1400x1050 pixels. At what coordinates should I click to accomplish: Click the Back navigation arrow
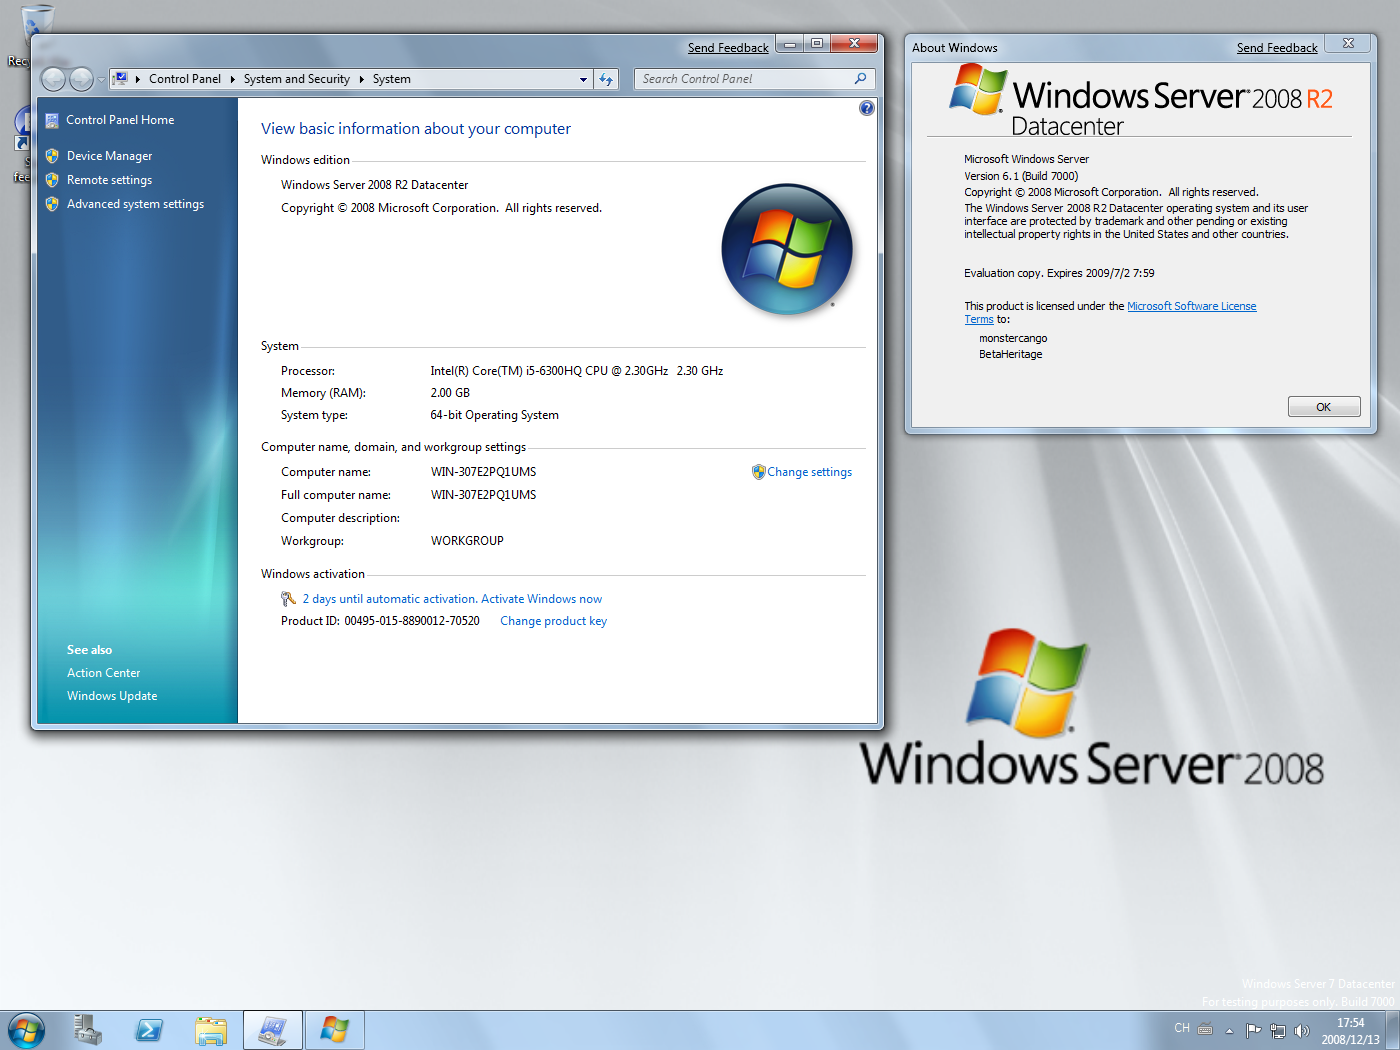pyautogui.click(x=53, y=79)
